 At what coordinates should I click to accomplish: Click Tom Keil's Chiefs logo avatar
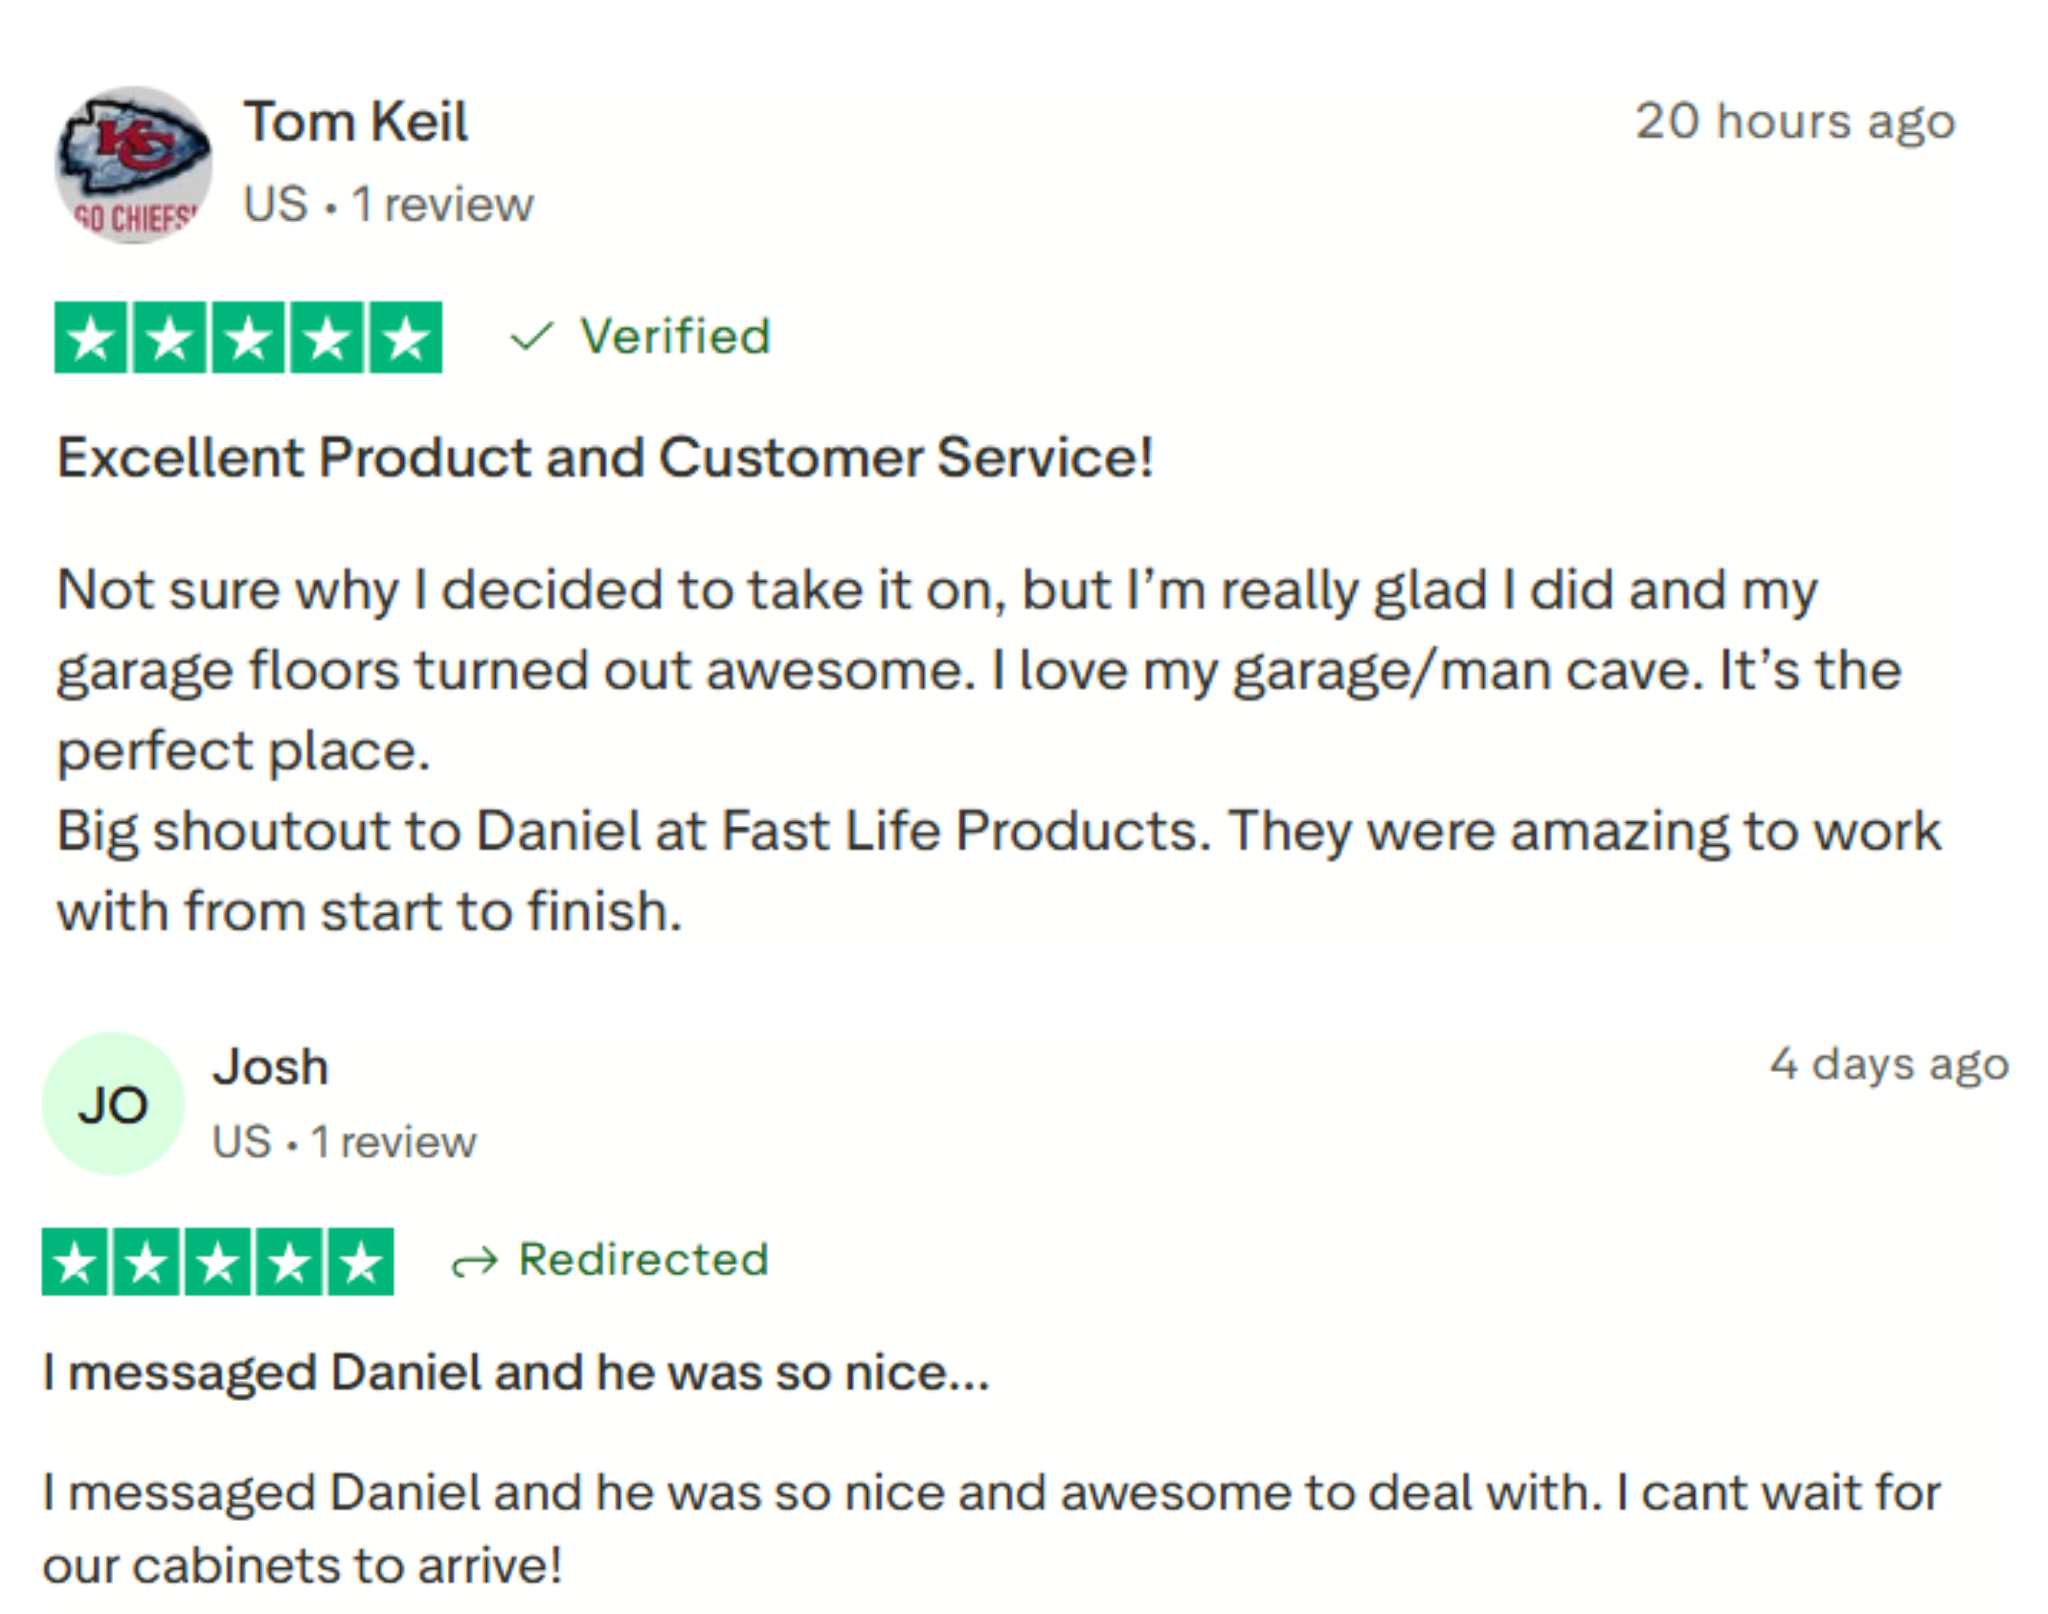click(133, 165)
